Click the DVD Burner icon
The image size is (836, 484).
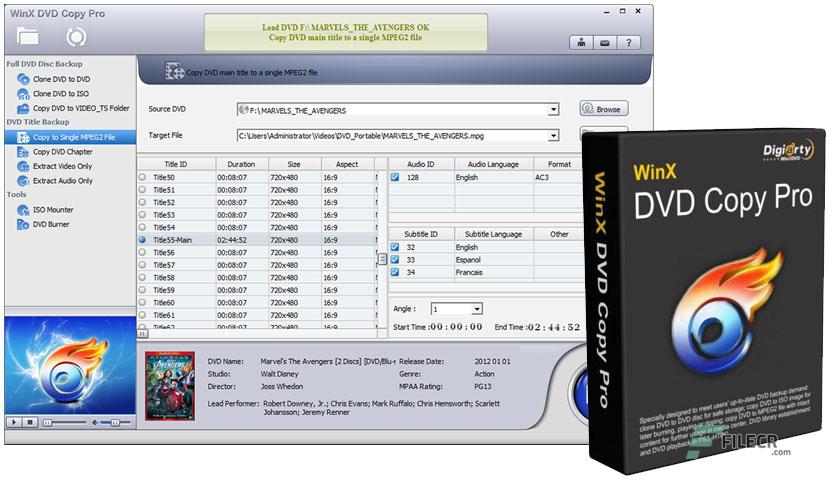pyautogui.click(x=23, y=224)
